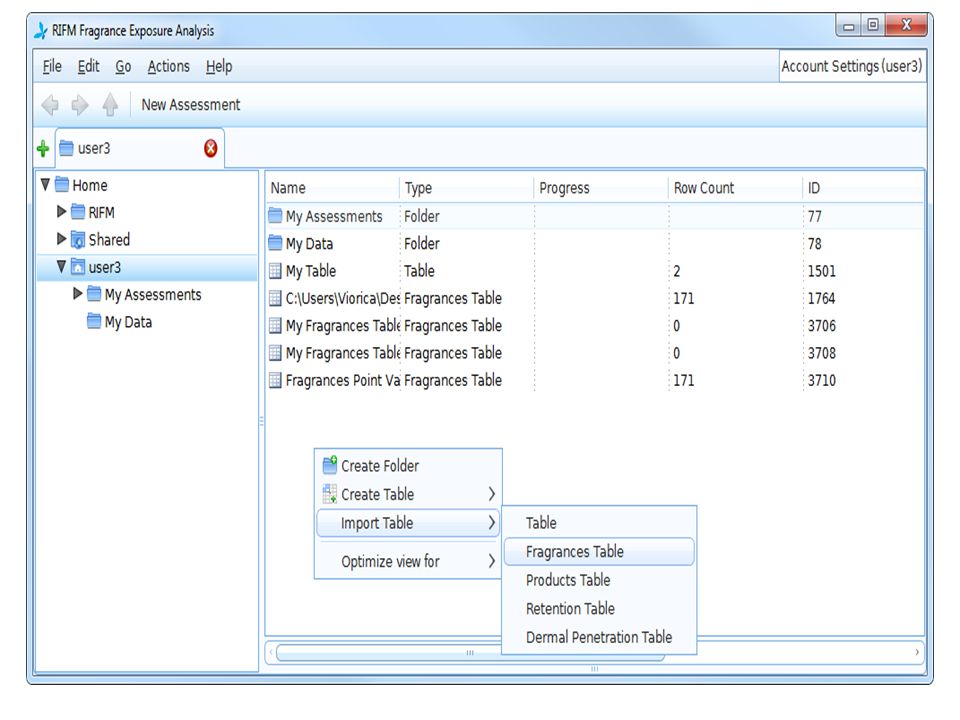The width and height of the screenshot is (960, 720).
Task: Select the My Table row name
Action: click(x=311, y=271)
